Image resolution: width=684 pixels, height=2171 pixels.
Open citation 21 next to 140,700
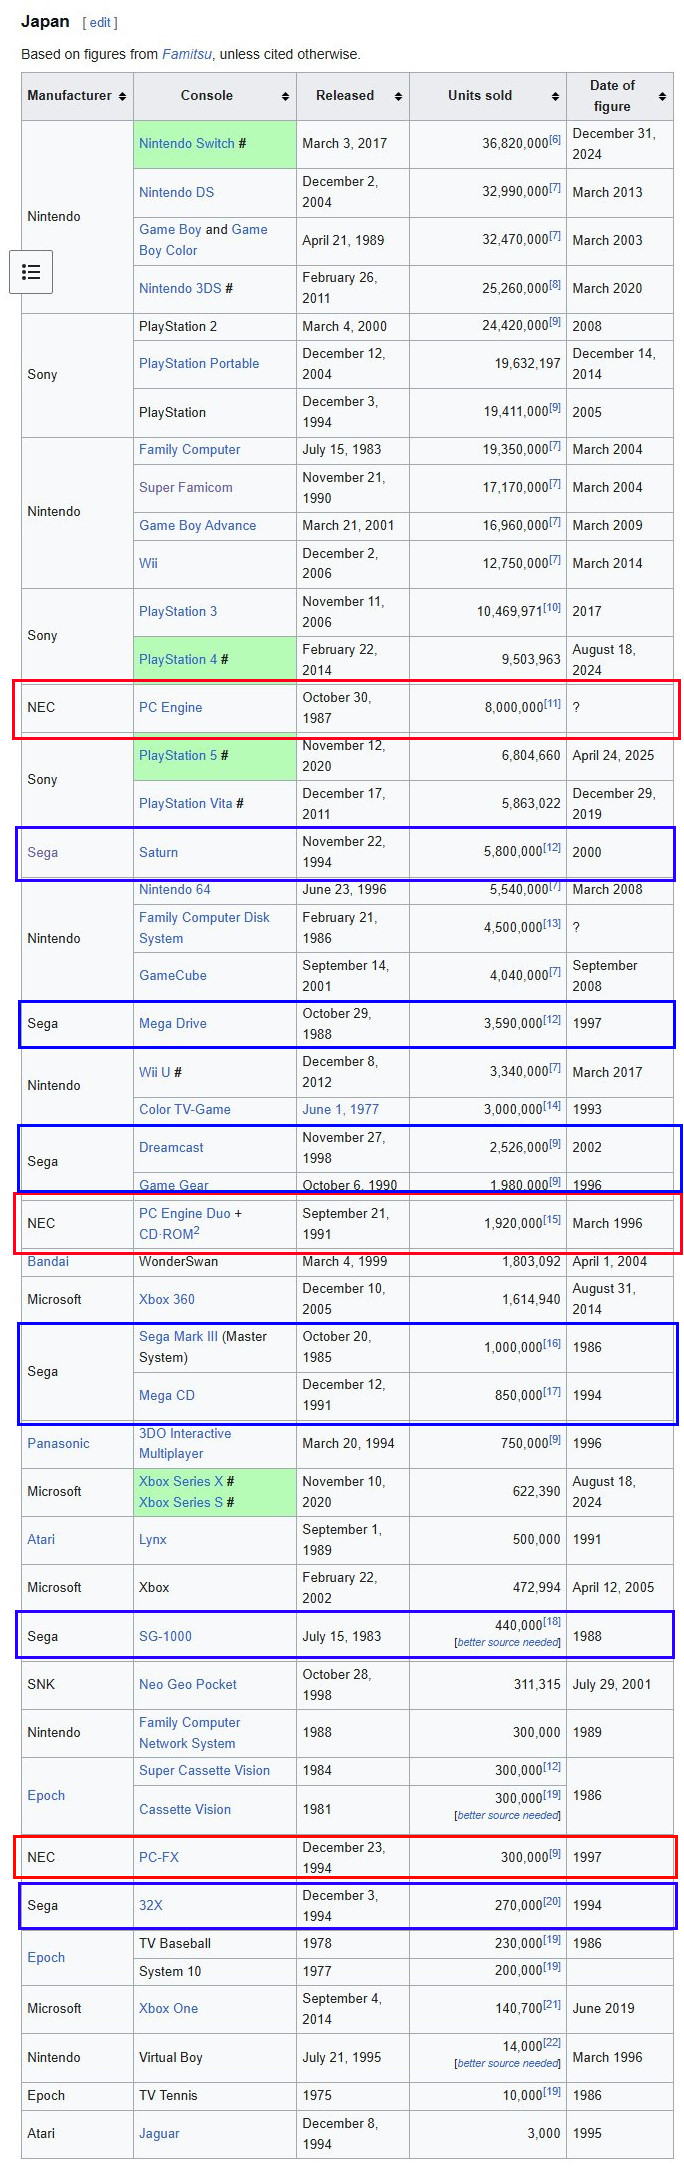[x=552, y=2004]
